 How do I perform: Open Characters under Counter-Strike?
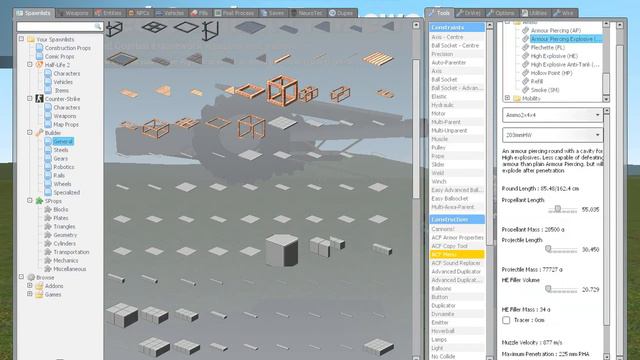coord(67,107)
